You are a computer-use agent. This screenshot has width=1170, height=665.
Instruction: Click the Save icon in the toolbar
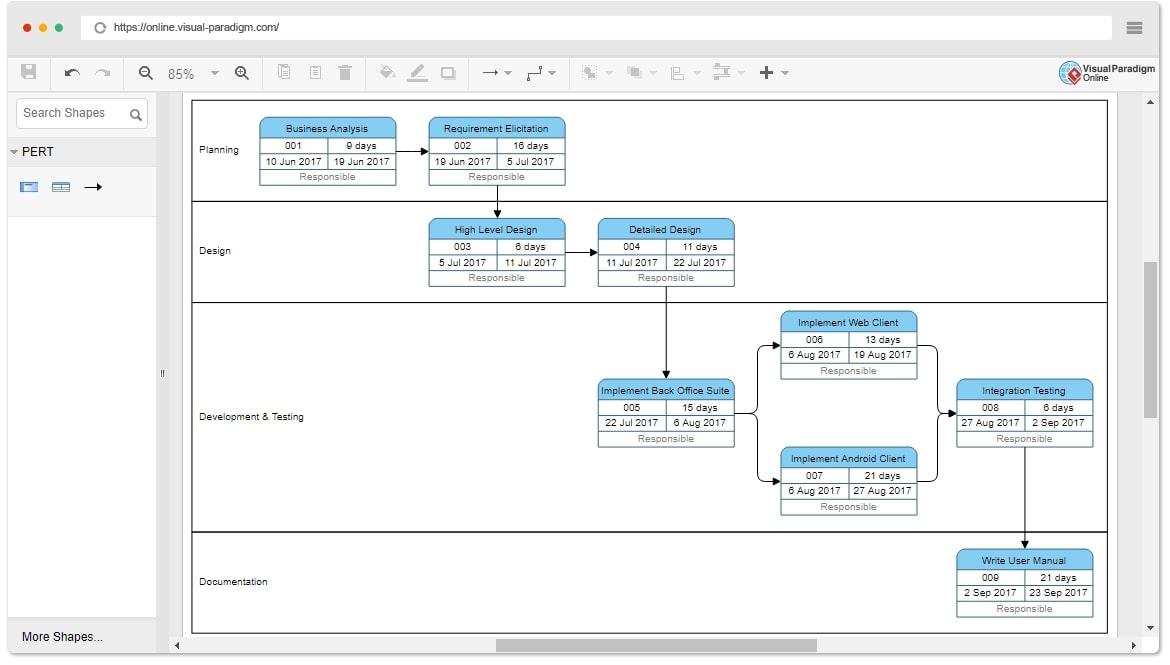pos(29,72)
